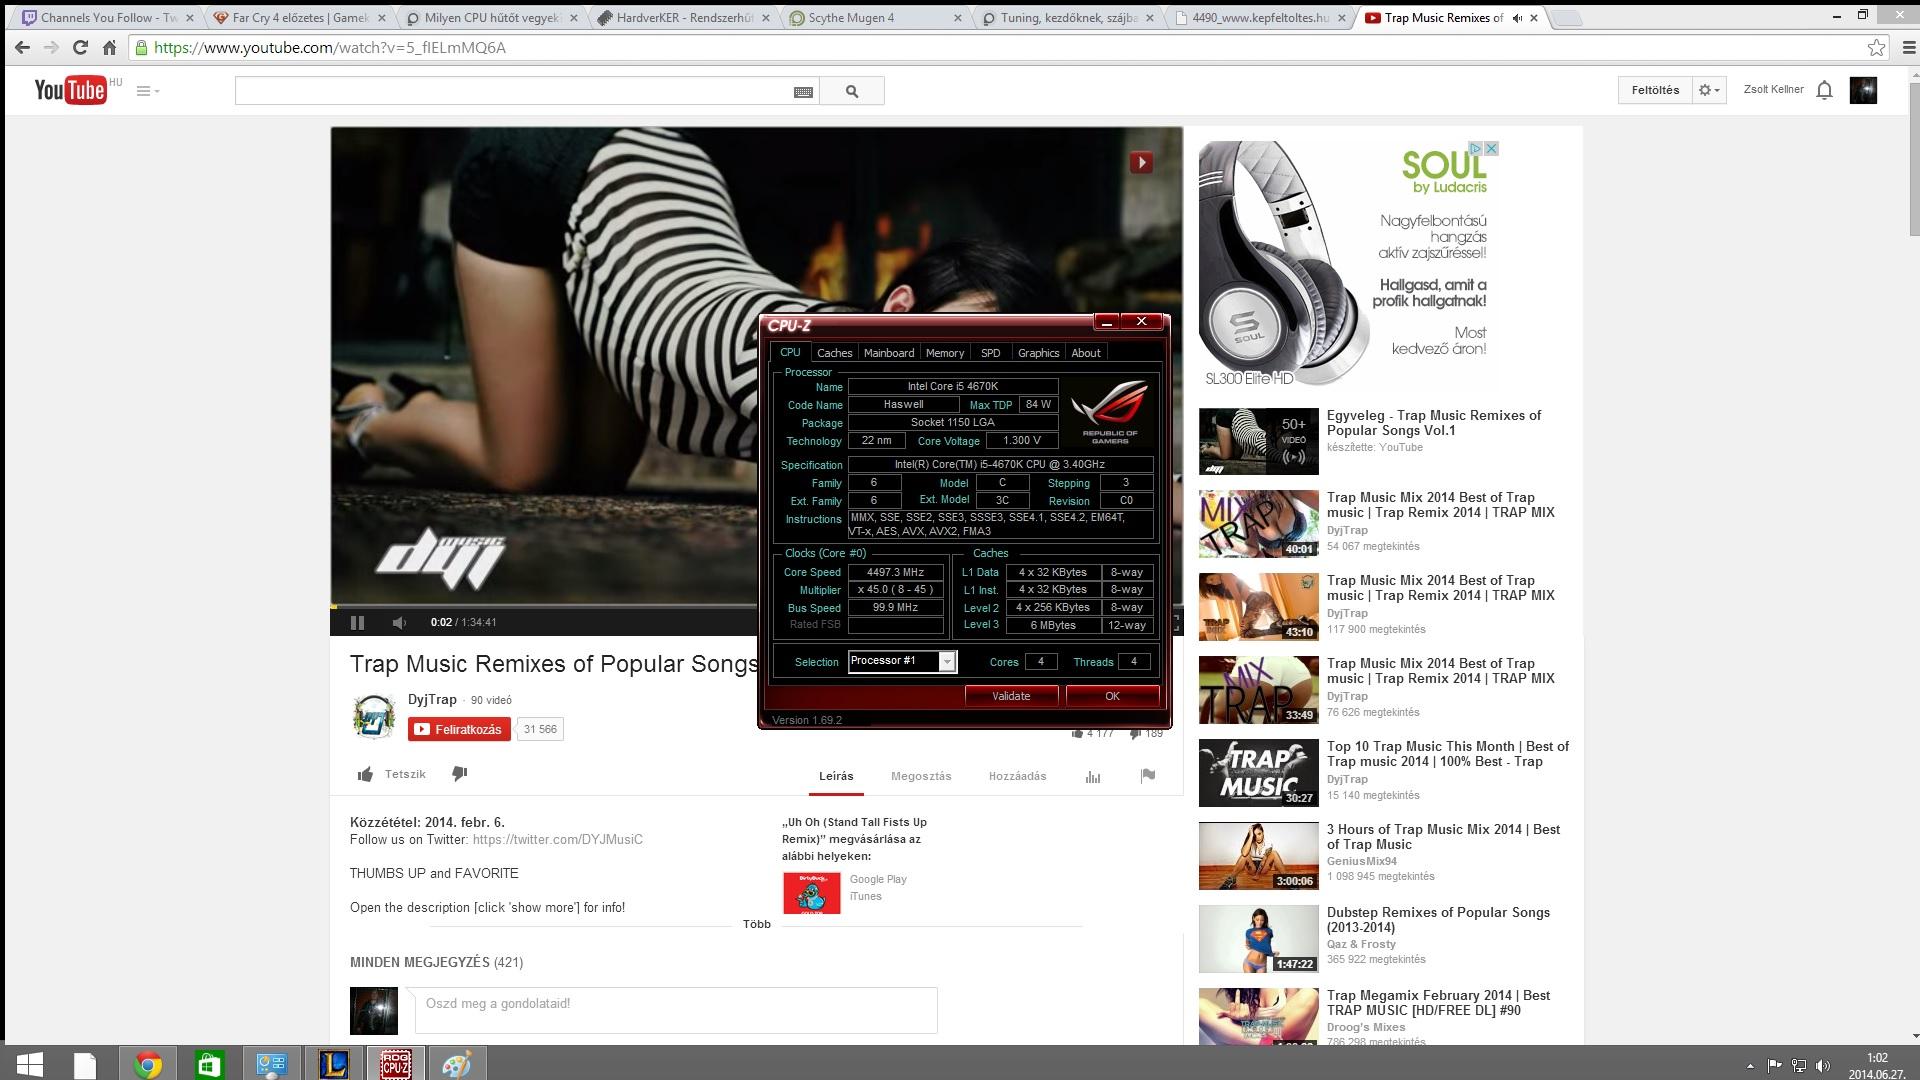1920x1080 pixels.
Task: Bookmark page with the star icon
Action: coord(1876,47)
